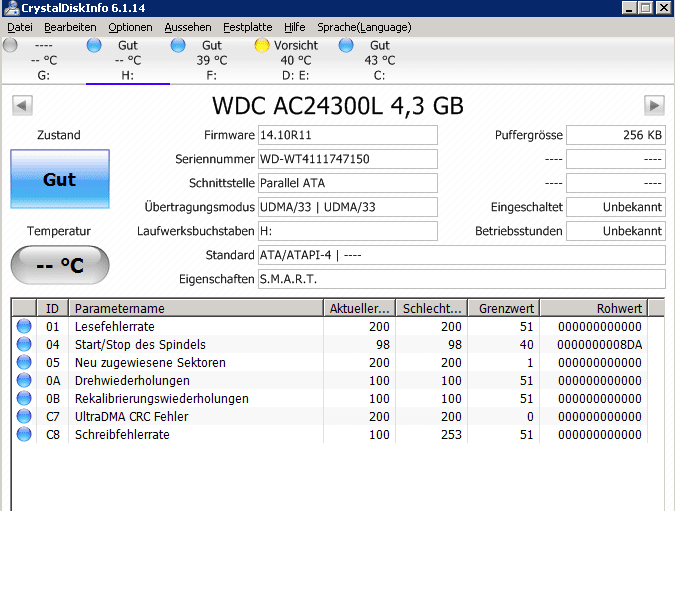Click the UltraDMA CRC Fehler status orb
This screenshot has height=608, width=680.
(x=24, y=416)
